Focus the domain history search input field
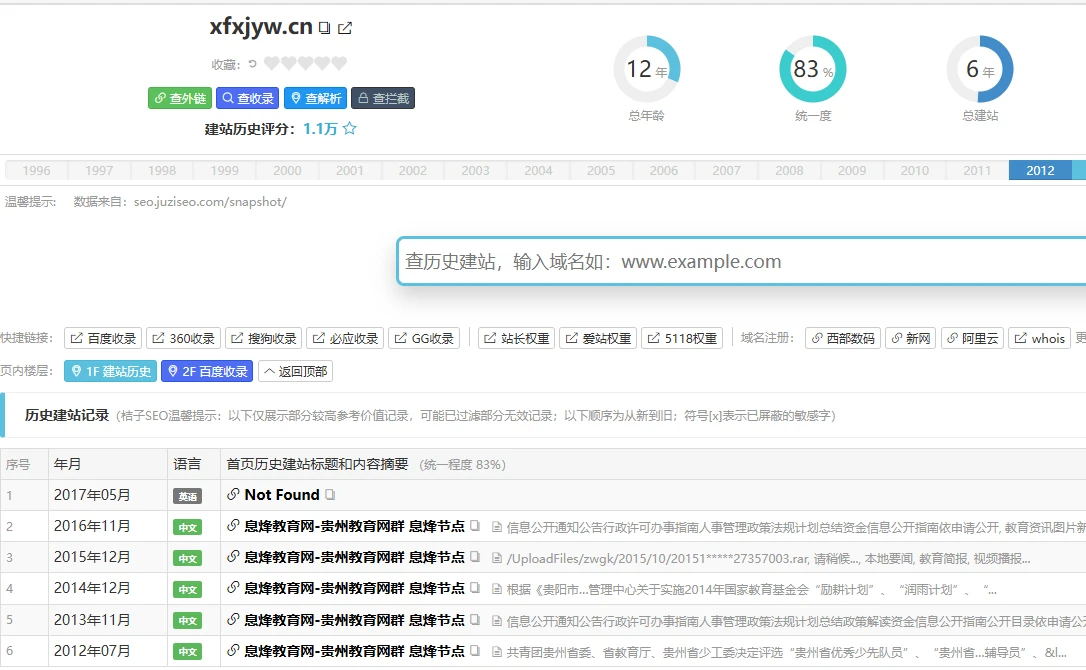 (x=740, y=262)
